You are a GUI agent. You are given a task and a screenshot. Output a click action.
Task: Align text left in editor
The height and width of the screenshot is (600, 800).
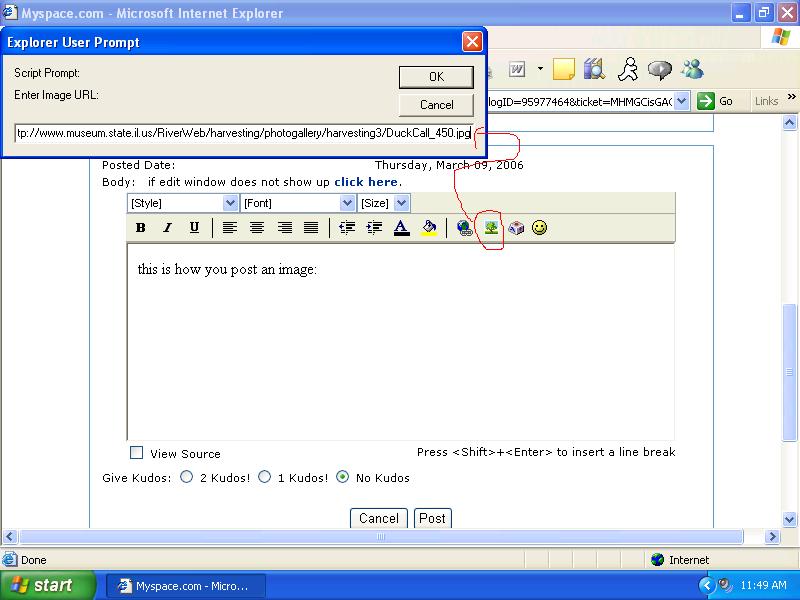pyautogui.click(x=230, y=228)
